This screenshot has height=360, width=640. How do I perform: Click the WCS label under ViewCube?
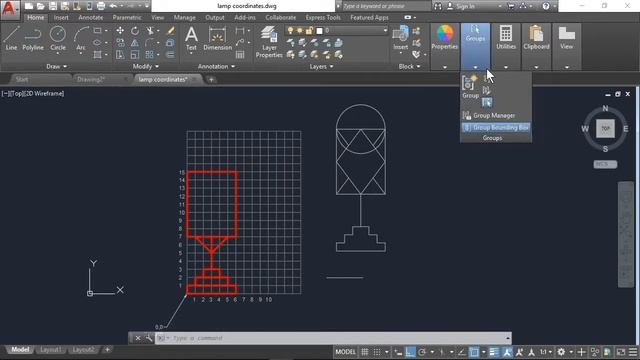(605, 164)
